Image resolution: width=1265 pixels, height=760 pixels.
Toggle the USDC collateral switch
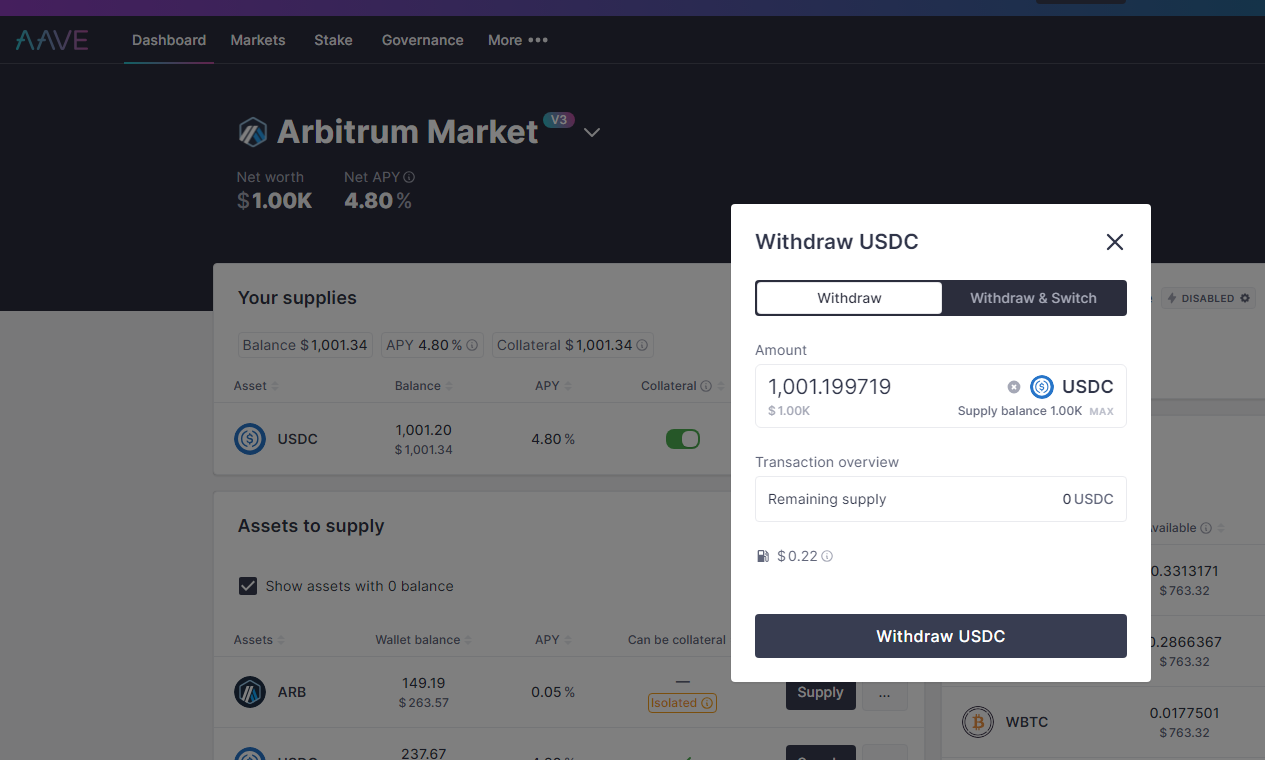(683, 439)
